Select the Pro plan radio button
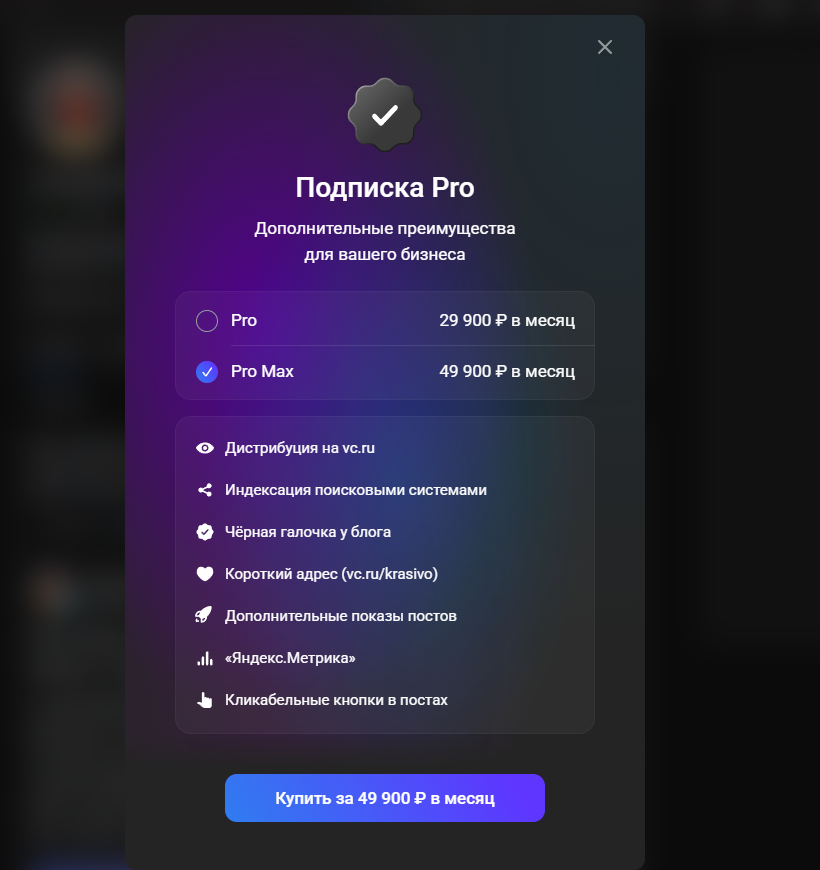 pos(207,321)
